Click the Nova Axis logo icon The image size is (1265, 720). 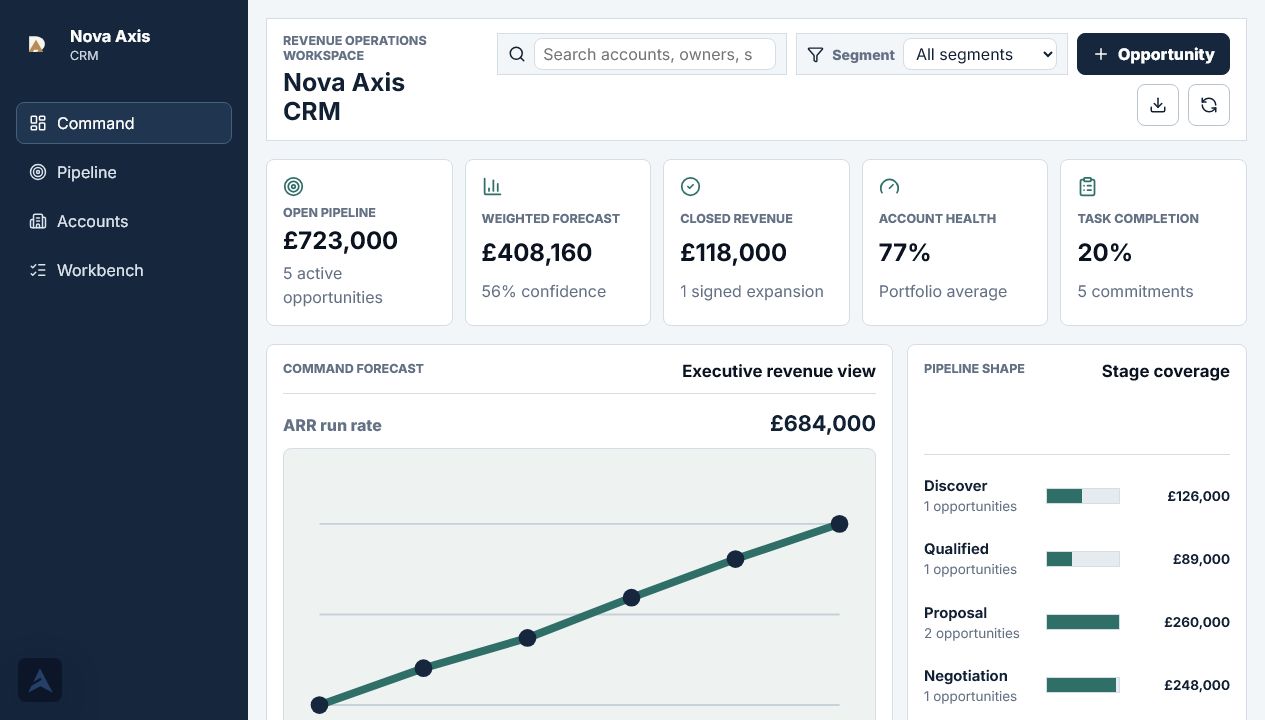(37, 45)
